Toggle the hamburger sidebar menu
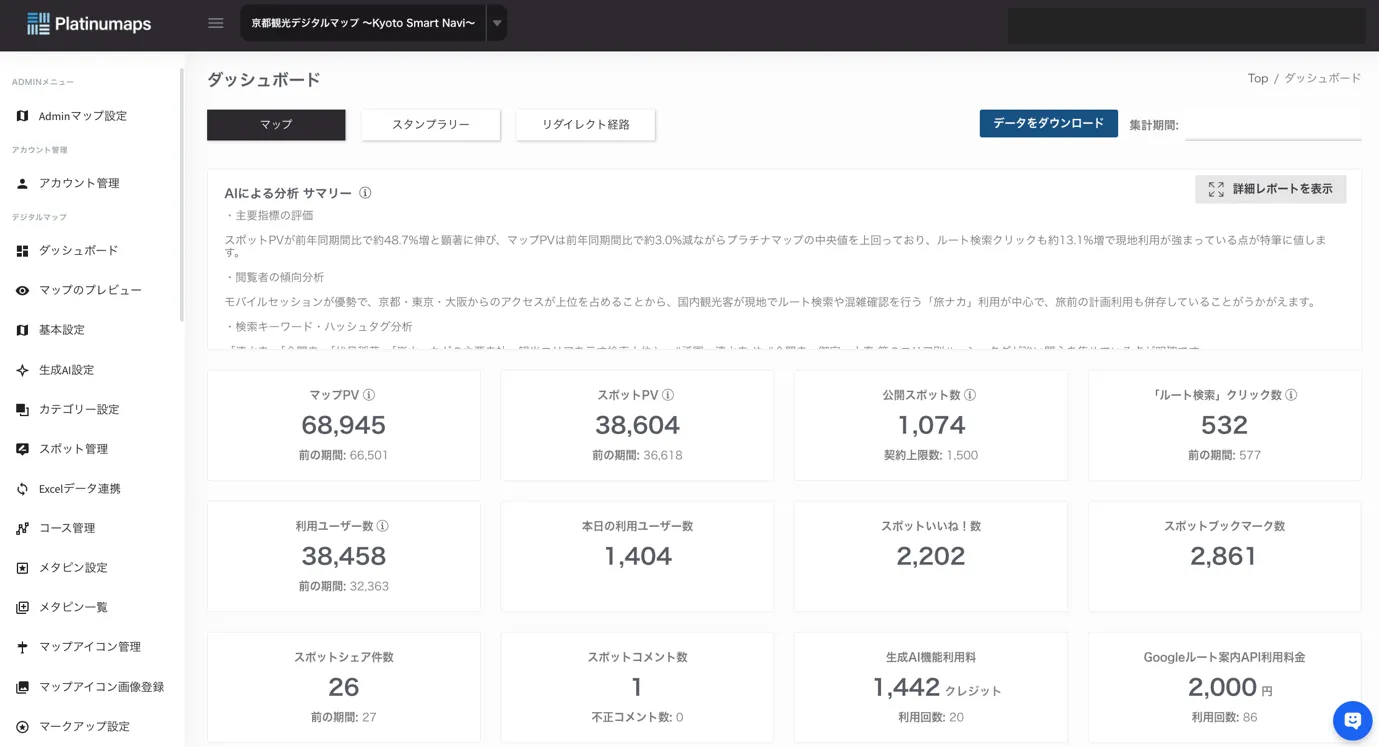Screen dimensions: 1379x747 tap(216, 23)
